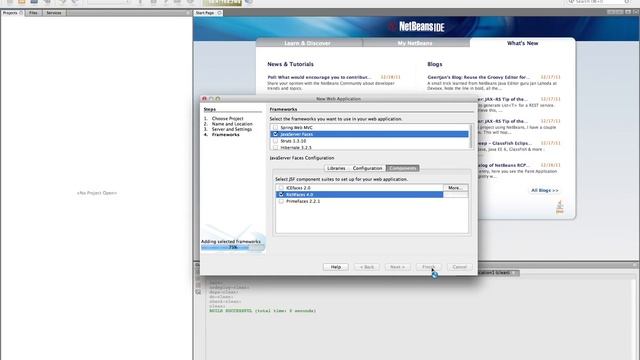Viewport: 640px width, 360px height.
Task: Click the Blogs heading
Action: coord(435,64)
